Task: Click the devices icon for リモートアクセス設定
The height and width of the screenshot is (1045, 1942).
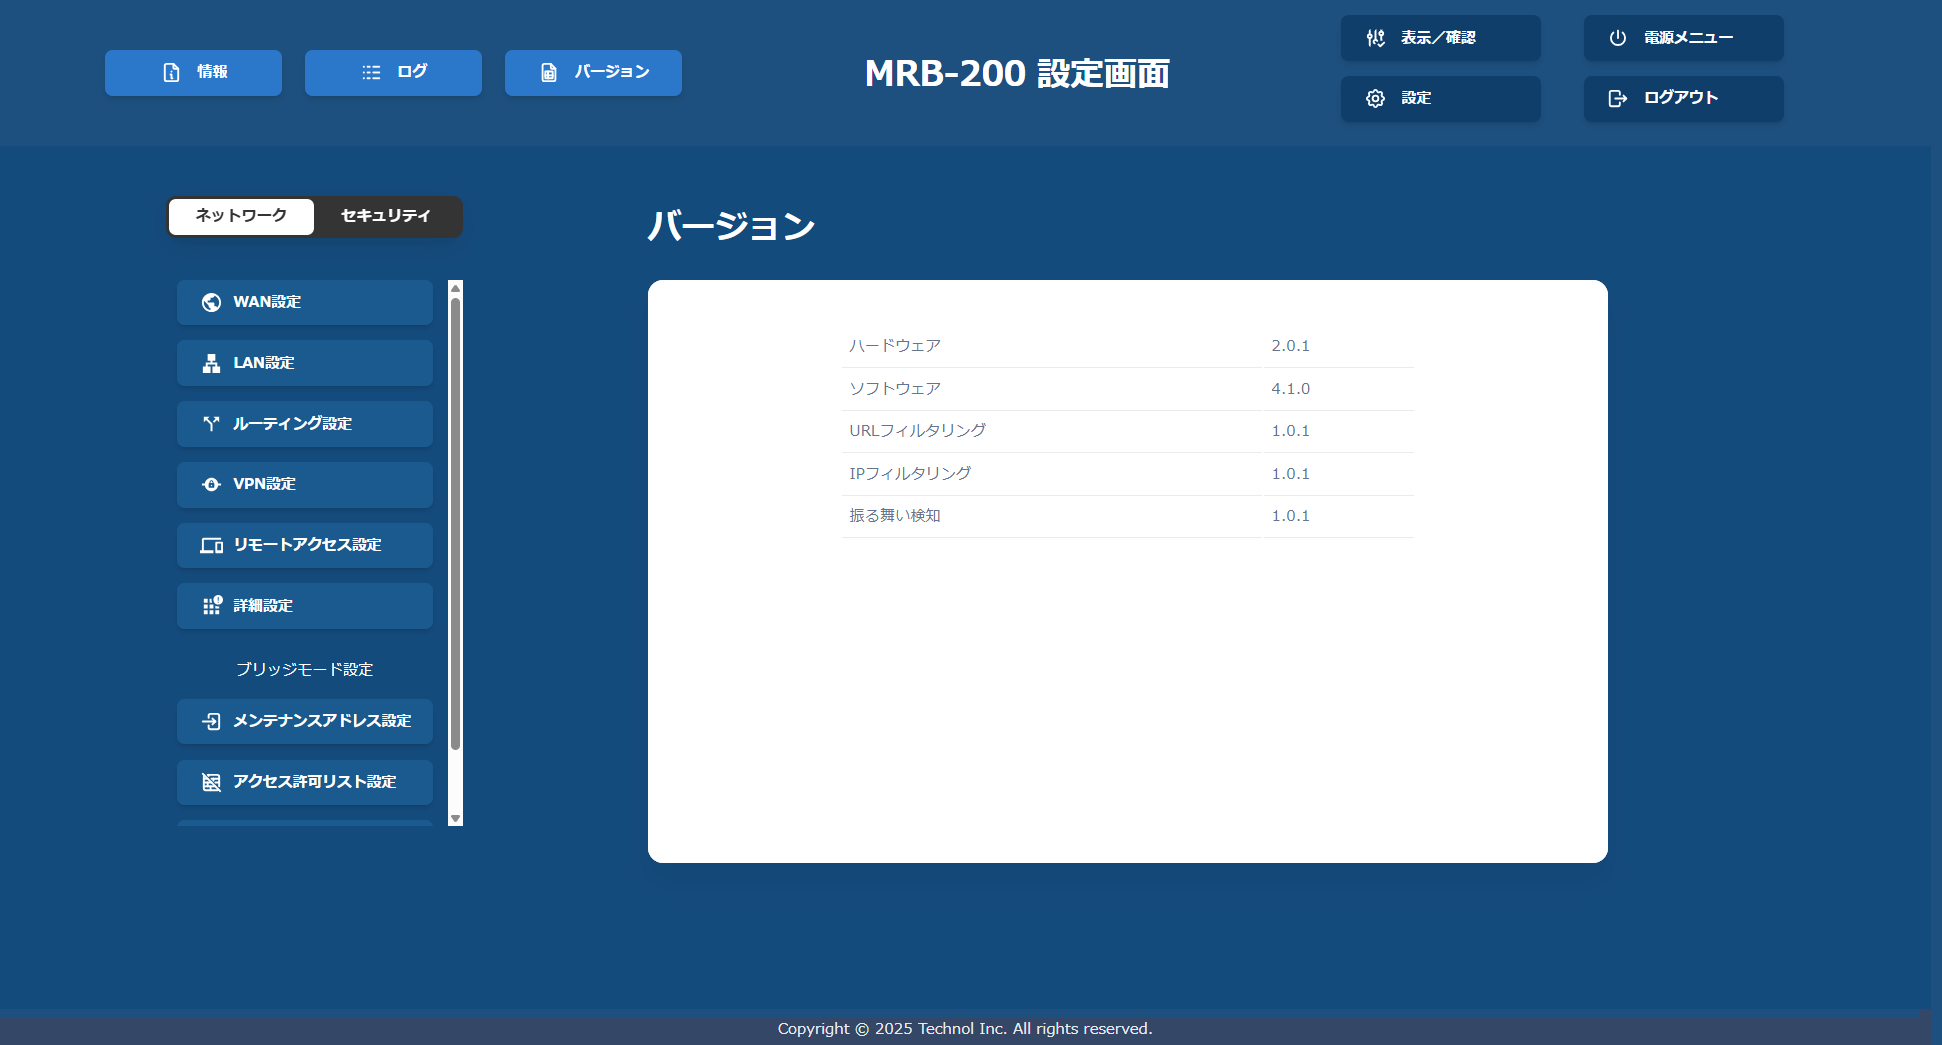Action: [x=211, y=545]
